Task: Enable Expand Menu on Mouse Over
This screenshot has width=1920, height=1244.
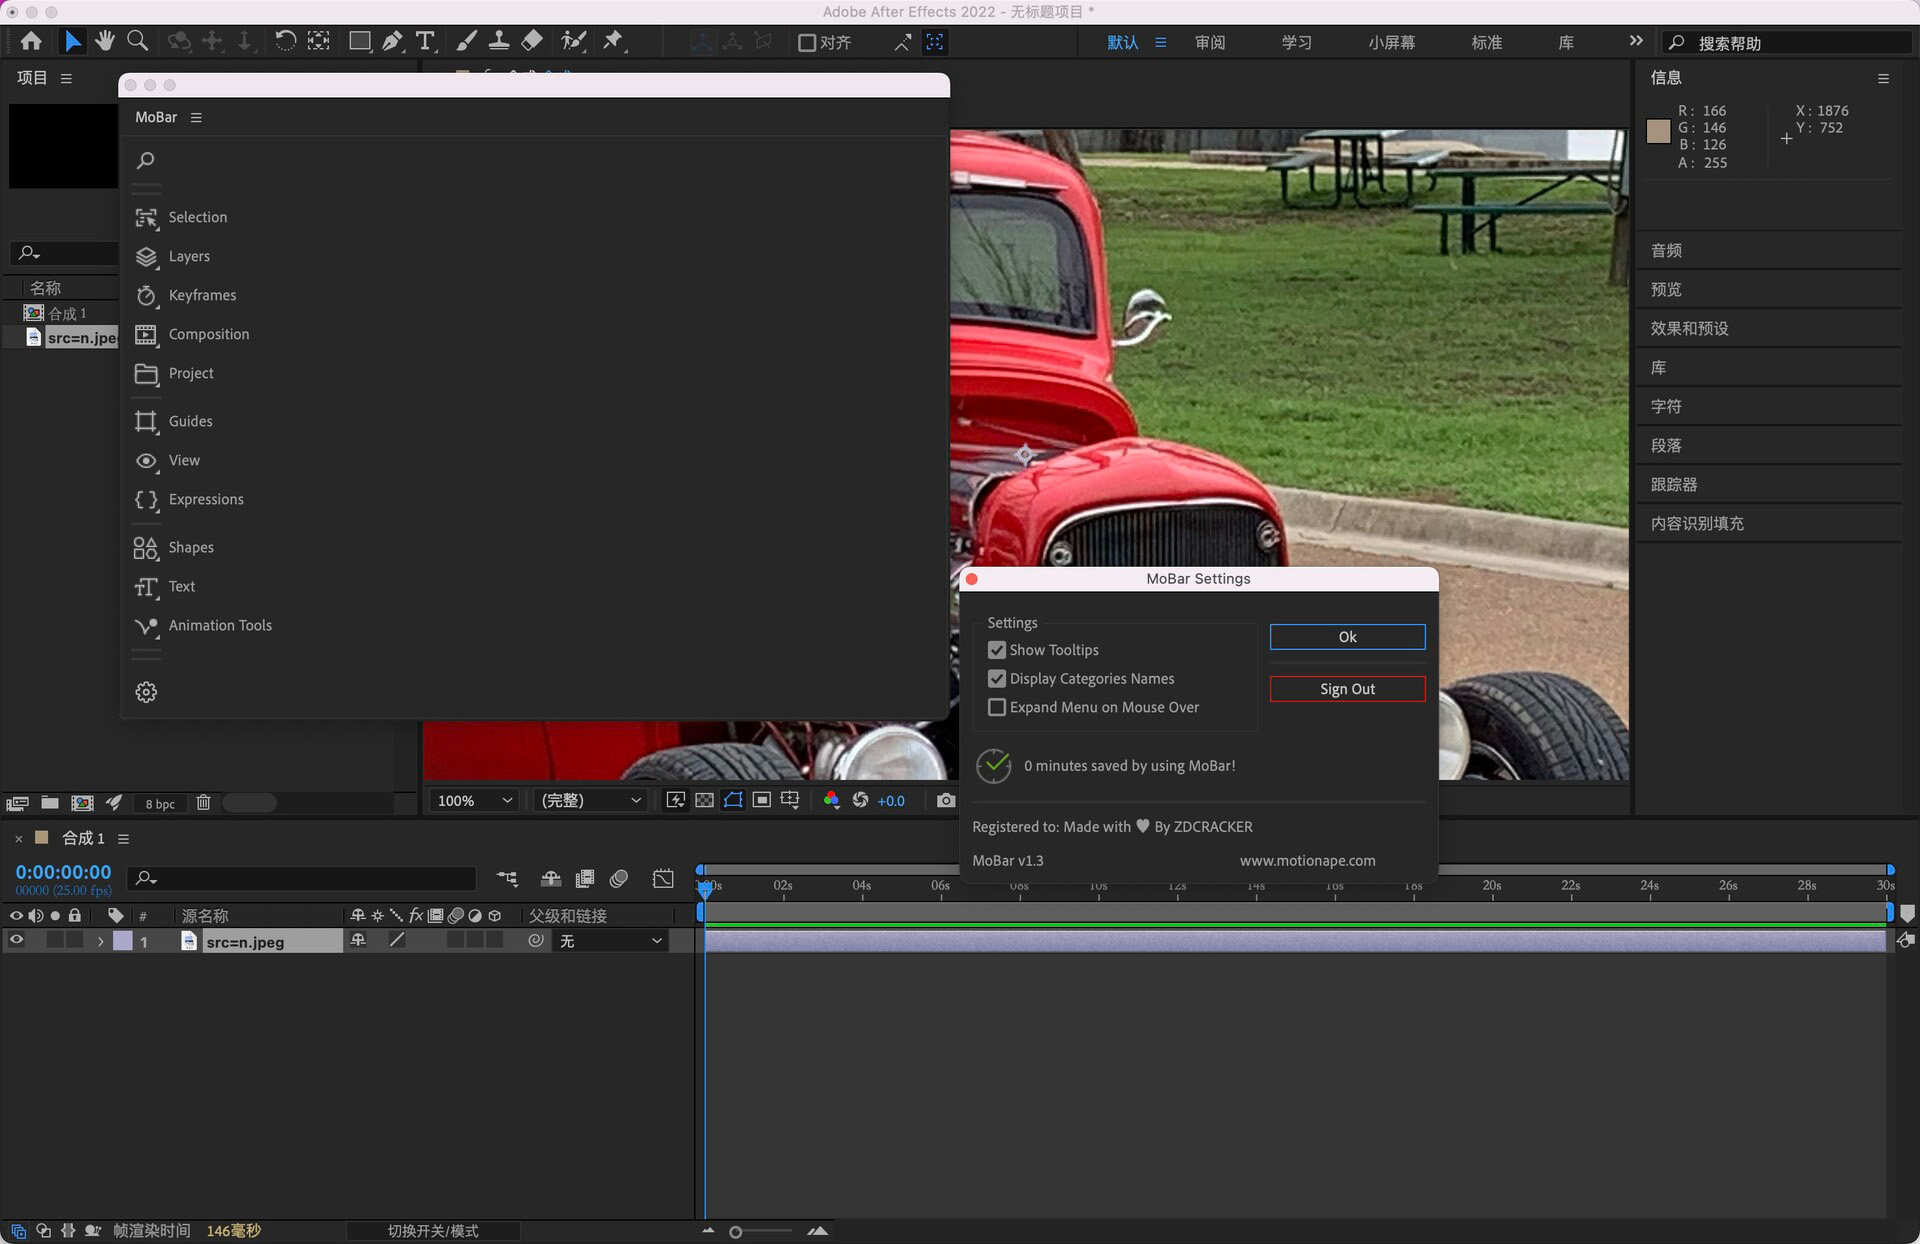Action: pos(997,707)
